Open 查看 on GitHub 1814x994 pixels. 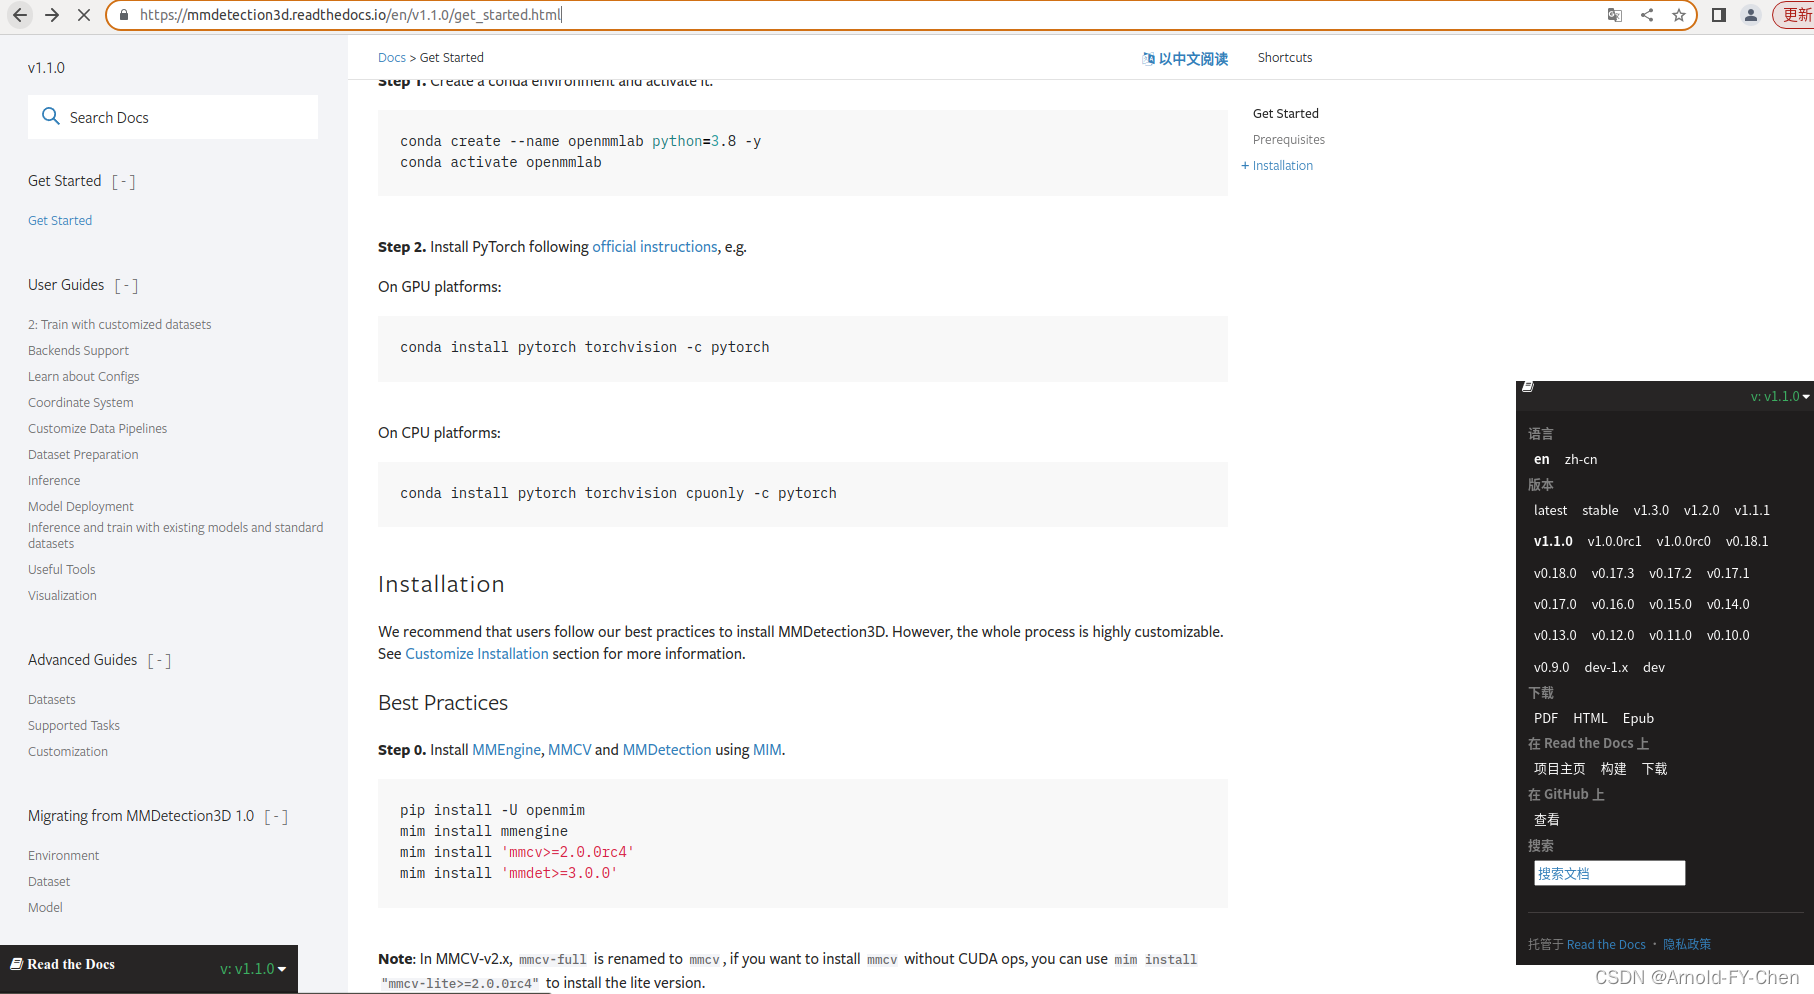click(x=1546, y=819)
